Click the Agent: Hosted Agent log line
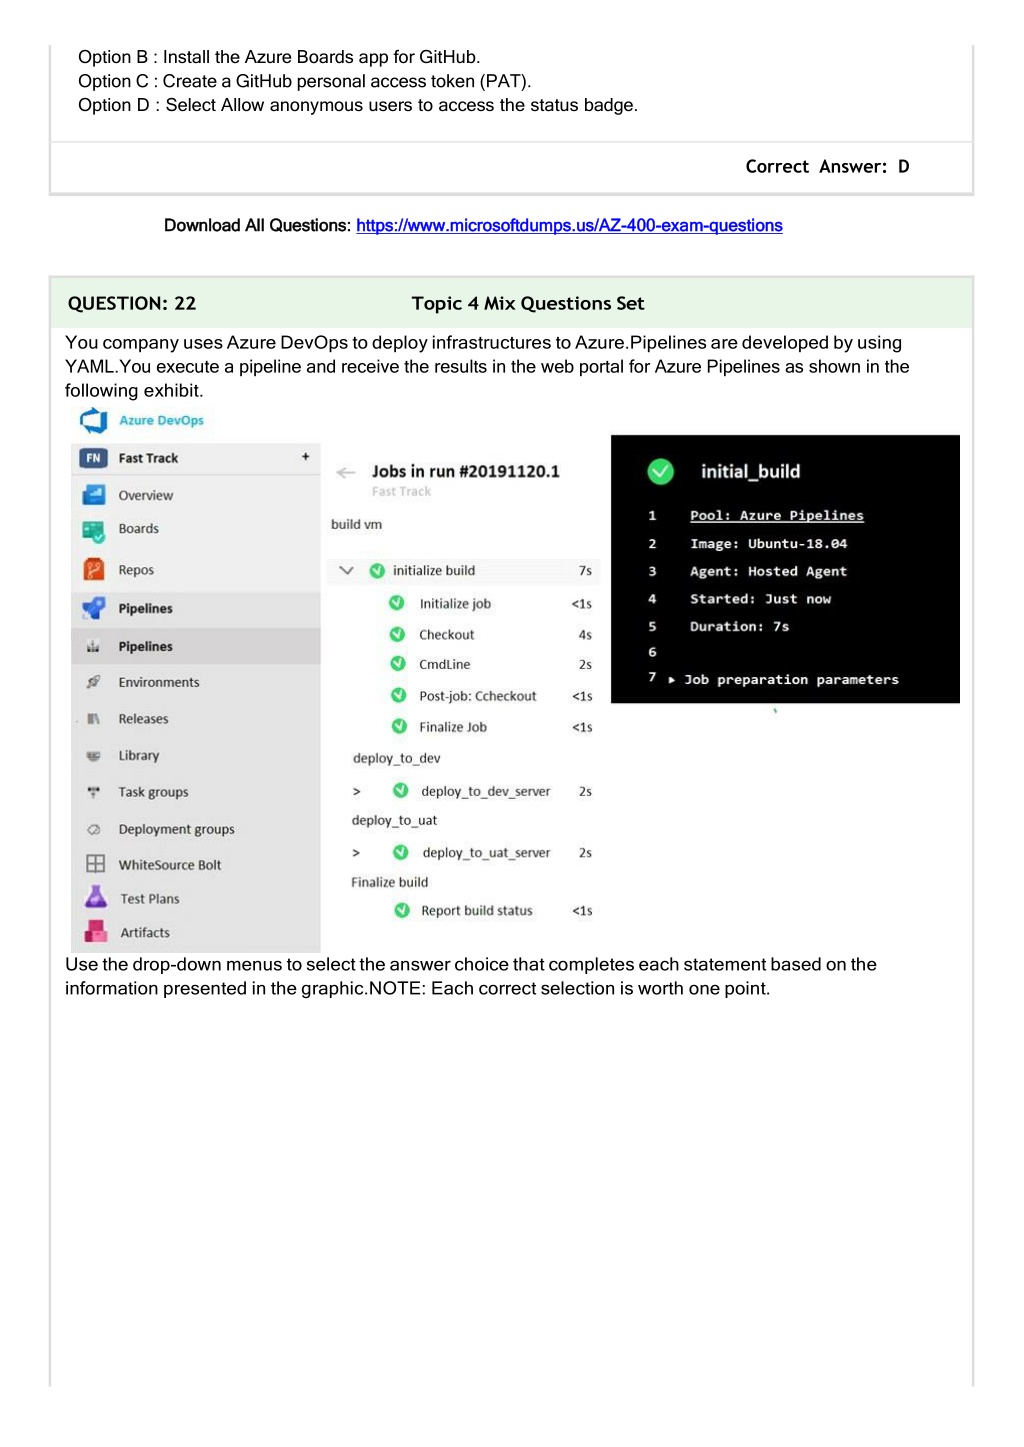The width and height of the screenshot is (1024, 1447). click(768, 572)
